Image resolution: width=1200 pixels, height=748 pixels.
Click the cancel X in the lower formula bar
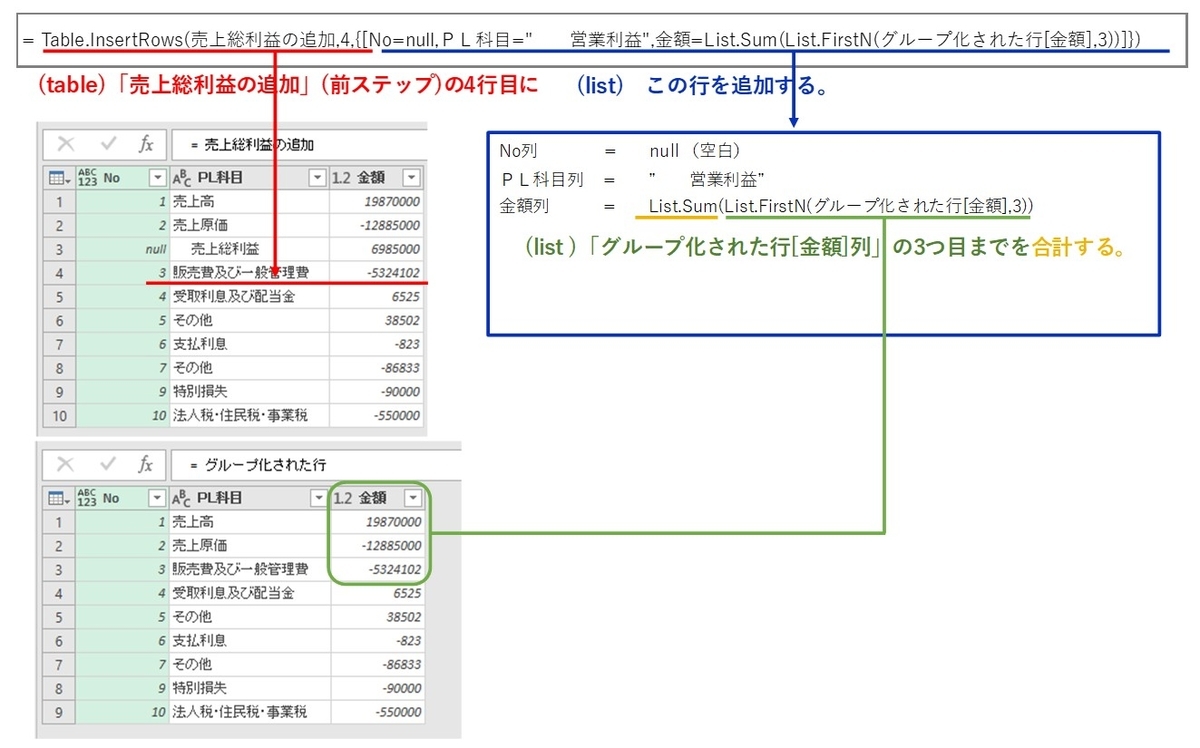62,464
